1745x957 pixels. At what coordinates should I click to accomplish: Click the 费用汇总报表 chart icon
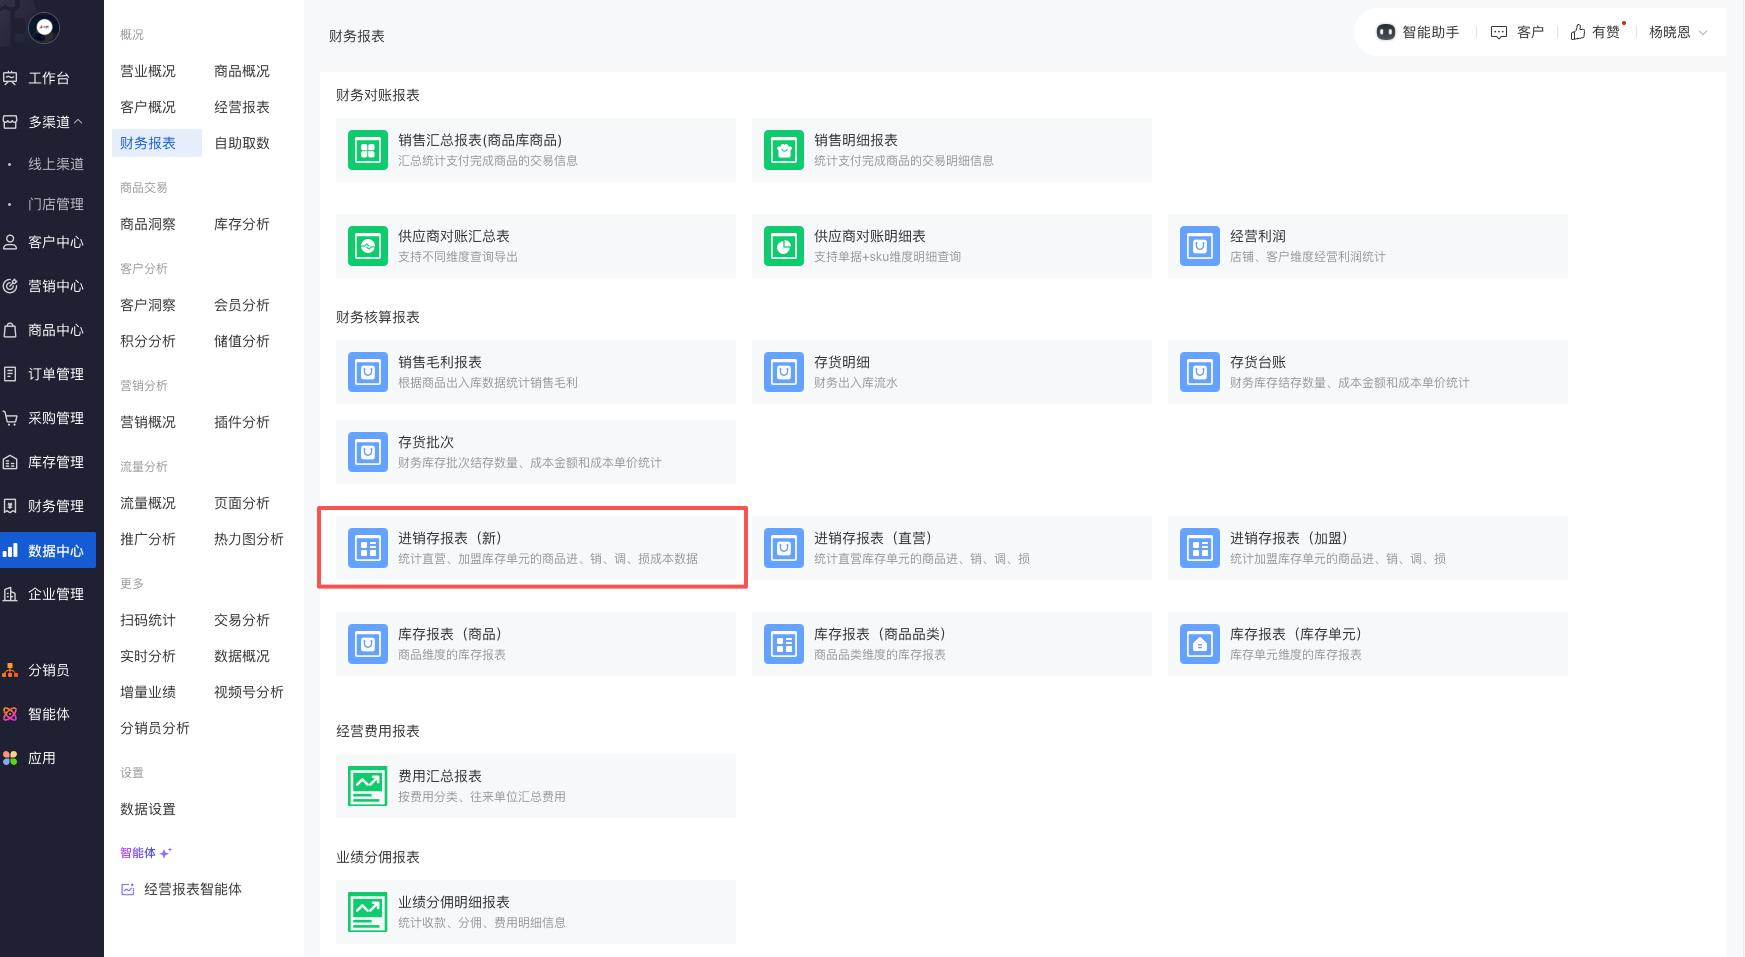click(368, 787)
